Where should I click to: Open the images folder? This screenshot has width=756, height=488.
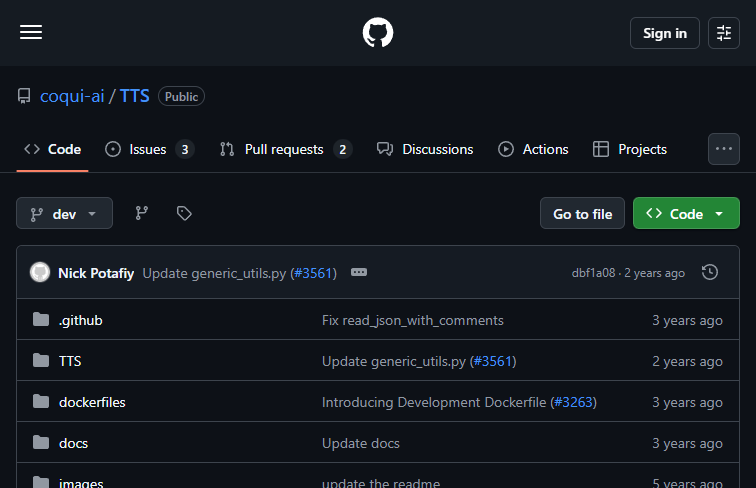click(81, 482)
